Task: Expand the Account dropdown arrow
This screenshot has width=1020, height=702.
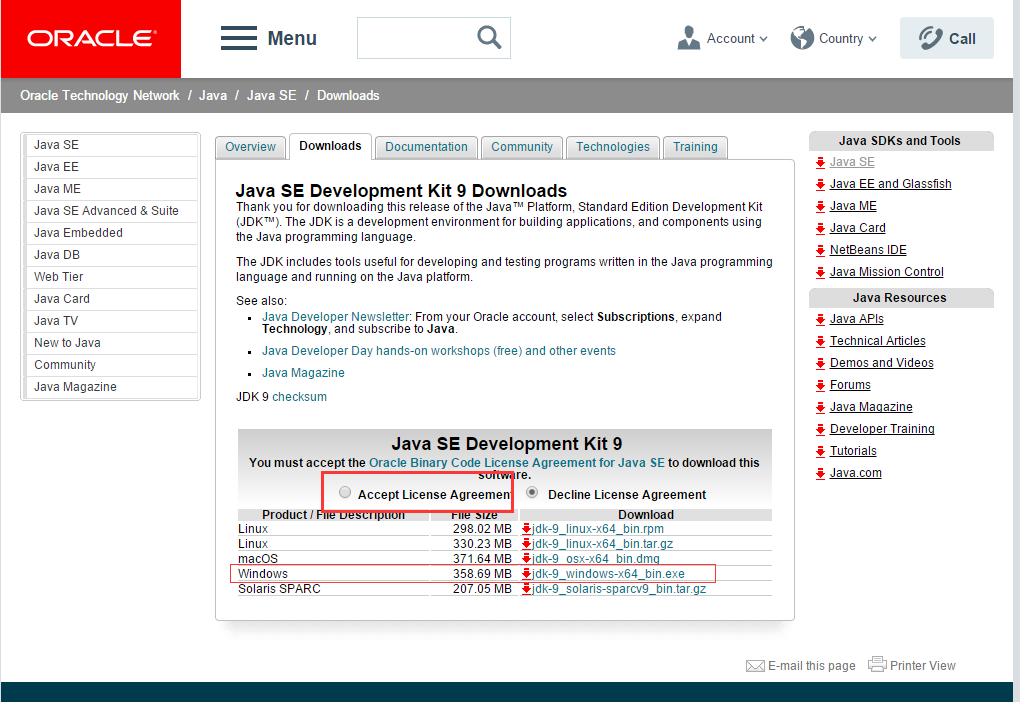Action: [763, 39]
